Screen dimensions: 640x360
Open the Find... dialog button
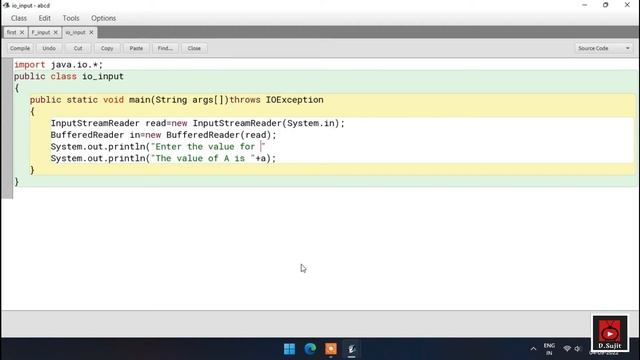[165, 48]
